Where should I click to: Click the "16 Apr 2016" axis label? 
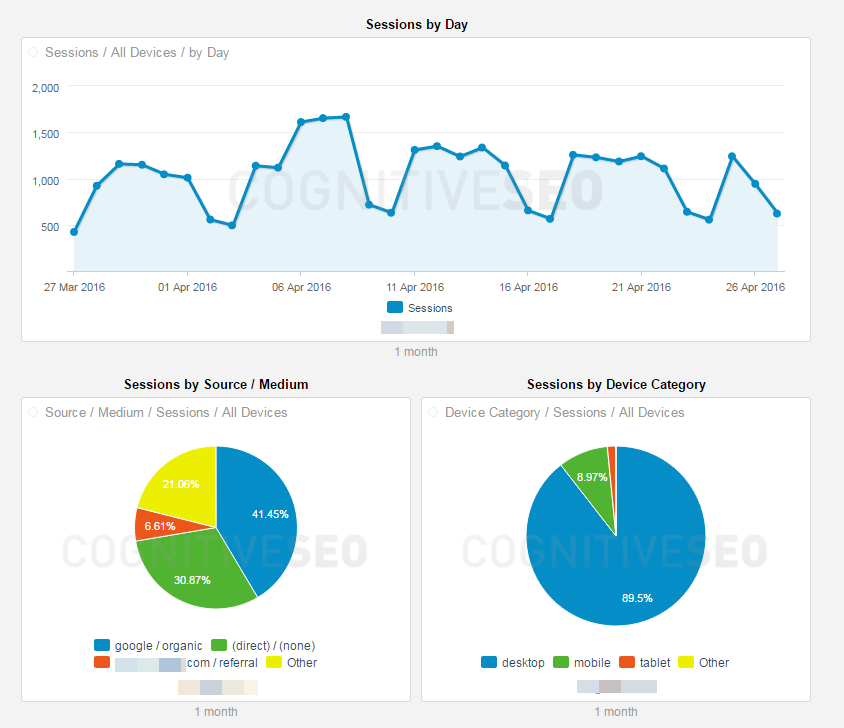click(x=529, y=287)
